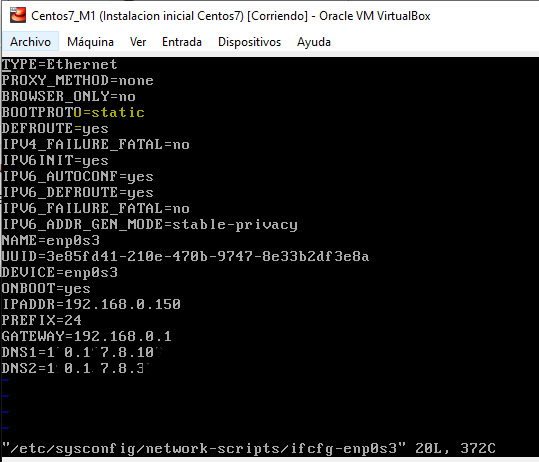Image resolution: width=539 pixels, height=462 pixels.
Task: Click the NAME=enp0s3 line
Action: 51,240
